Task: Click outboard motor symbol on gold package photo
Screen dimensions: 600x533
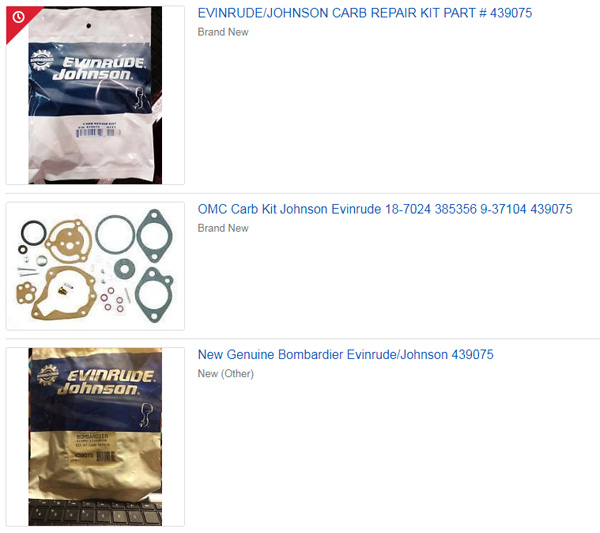Action: point(145,414)
